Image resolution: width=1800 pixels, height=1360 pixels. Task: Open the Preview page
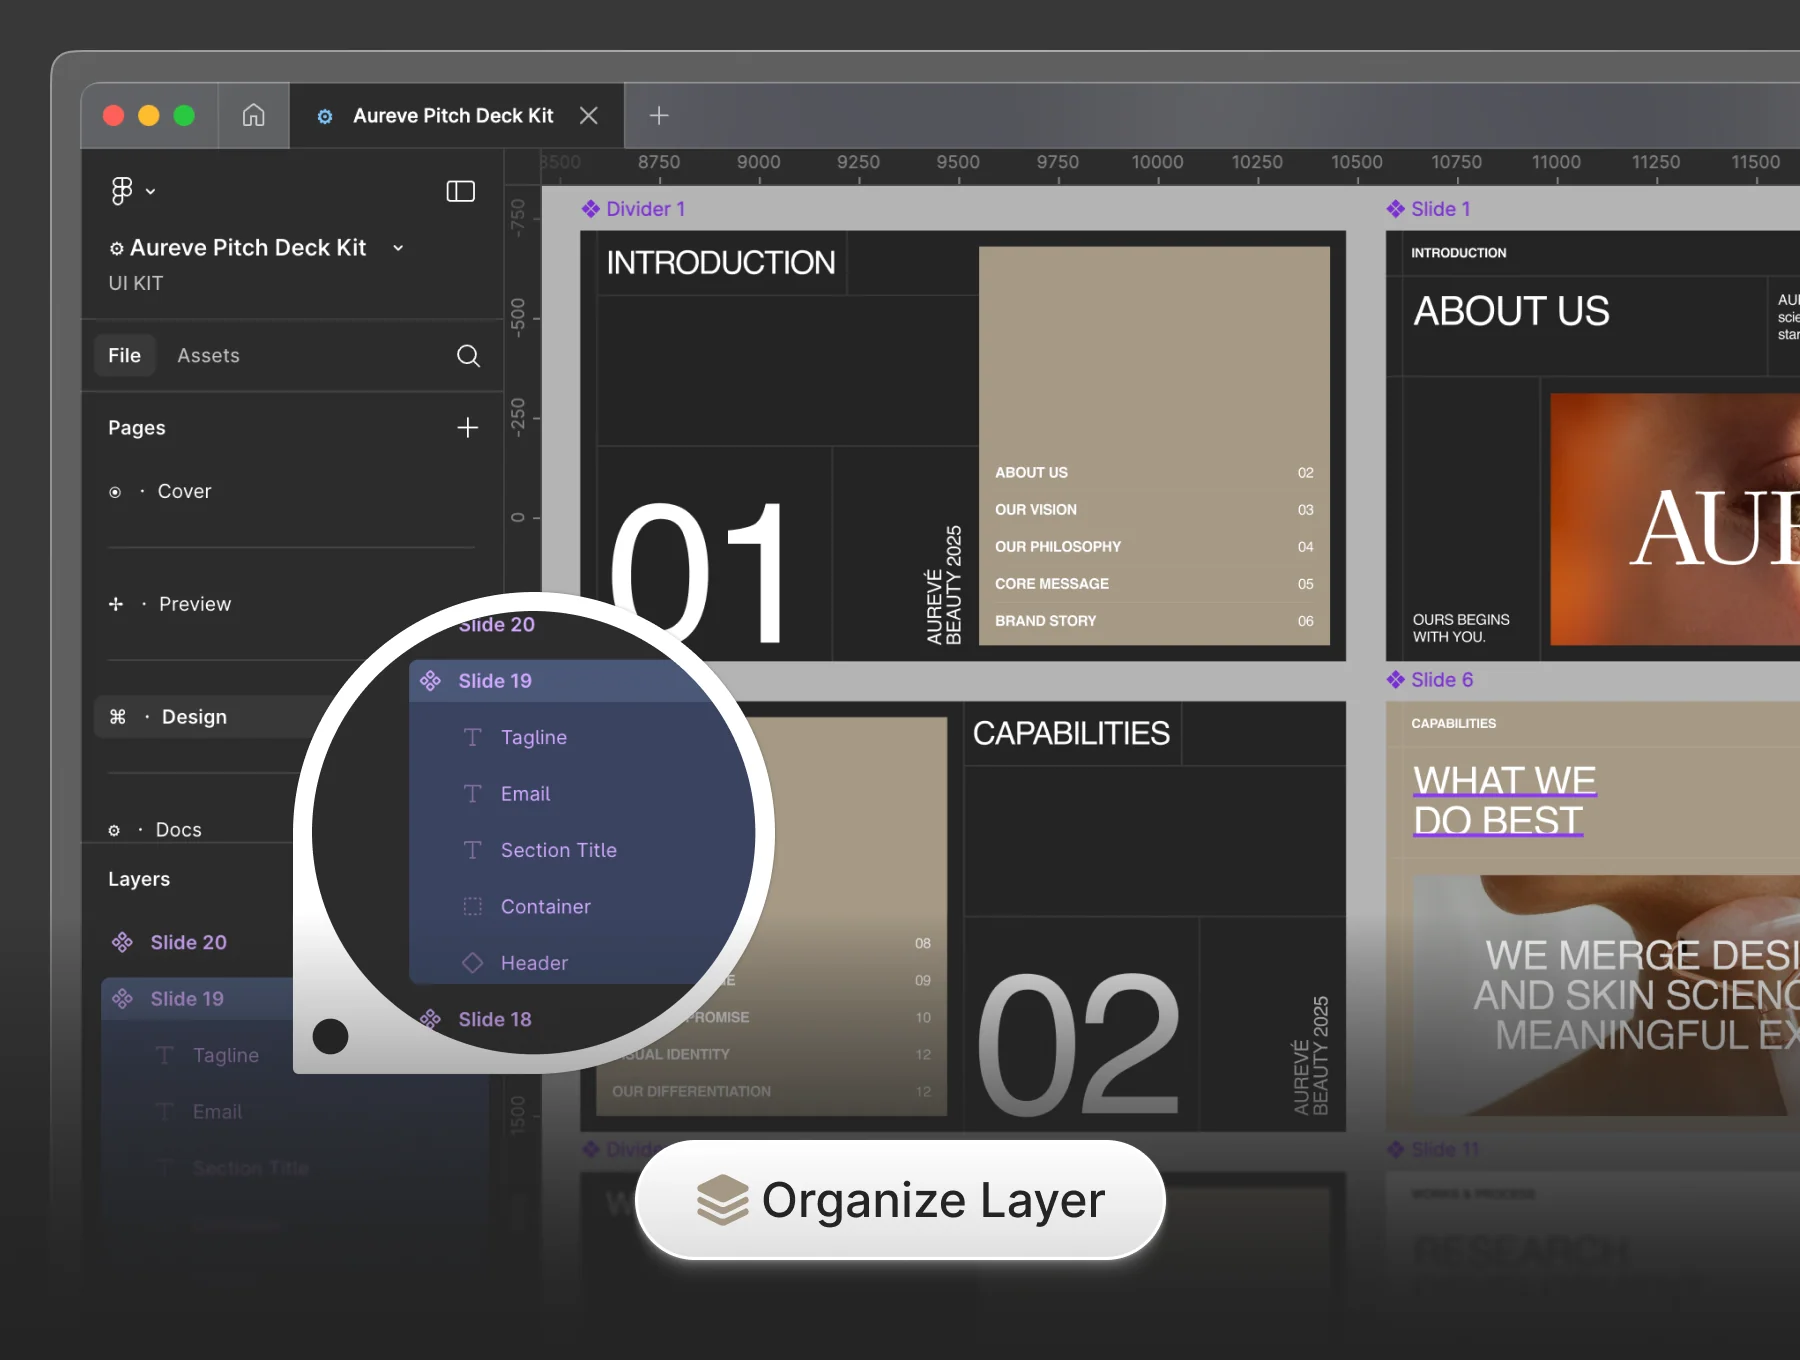(195, 604)
